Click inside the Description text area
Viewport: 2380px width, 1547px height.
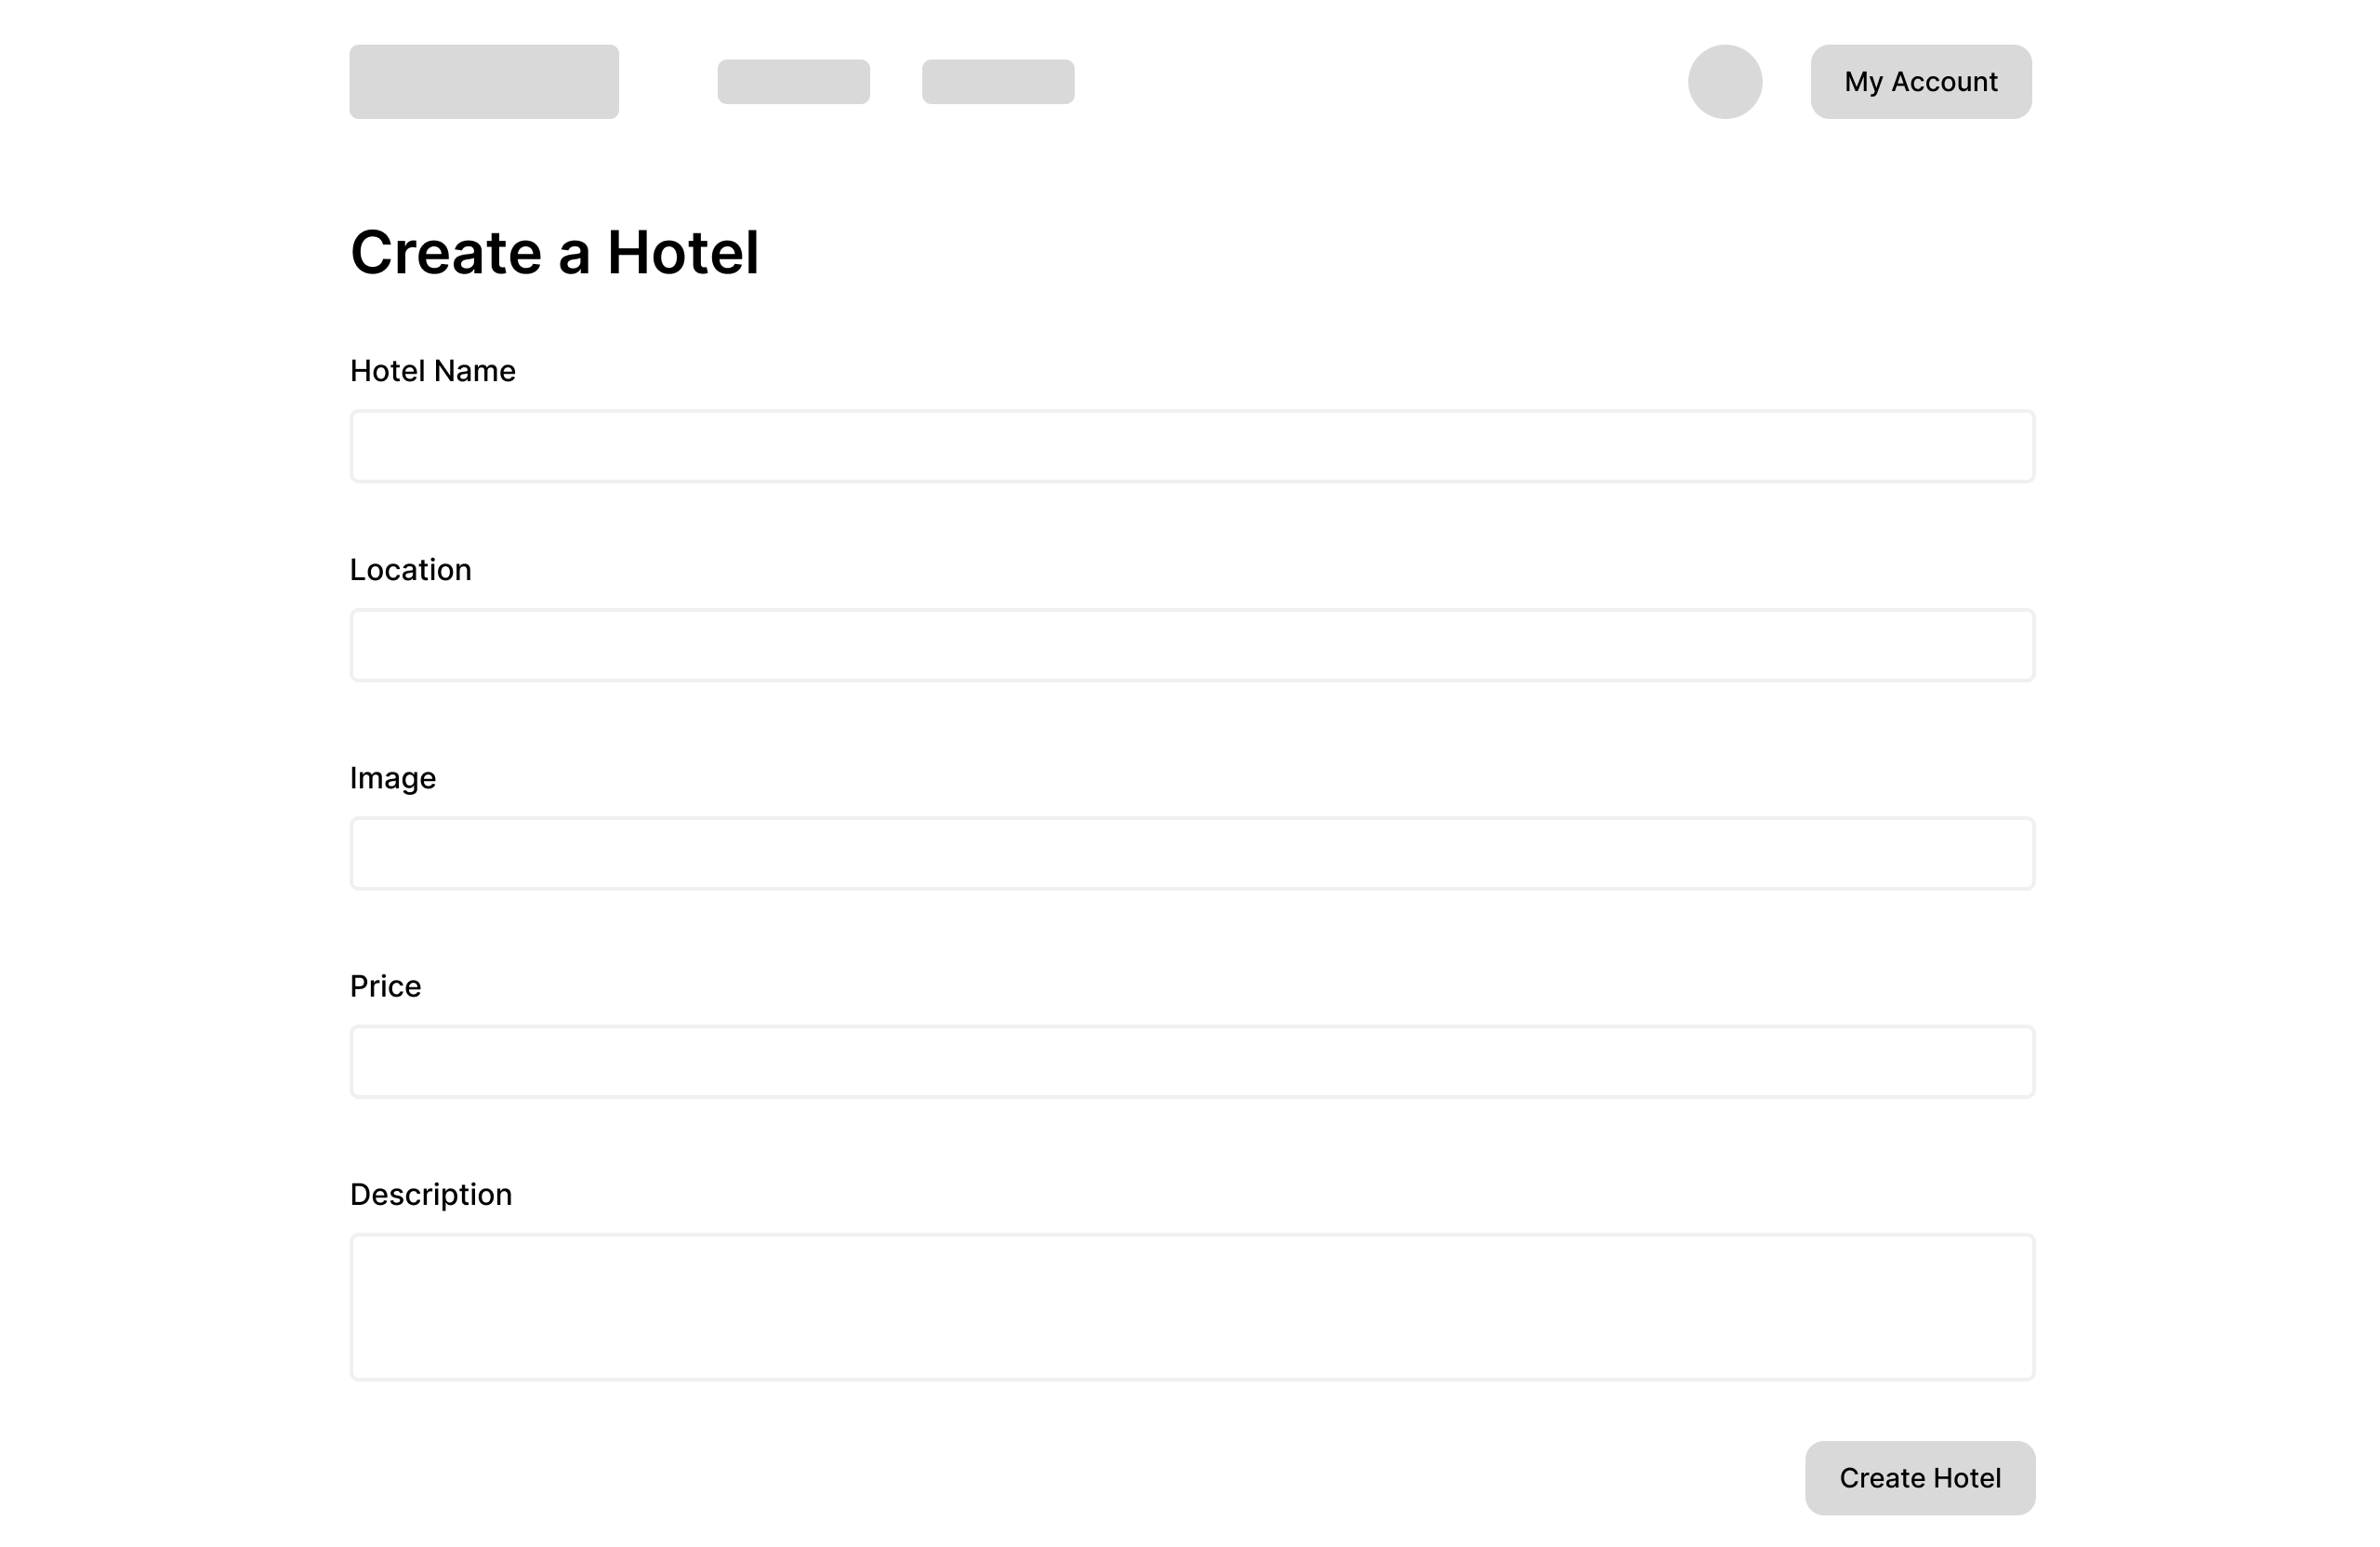[1192, 1307]
